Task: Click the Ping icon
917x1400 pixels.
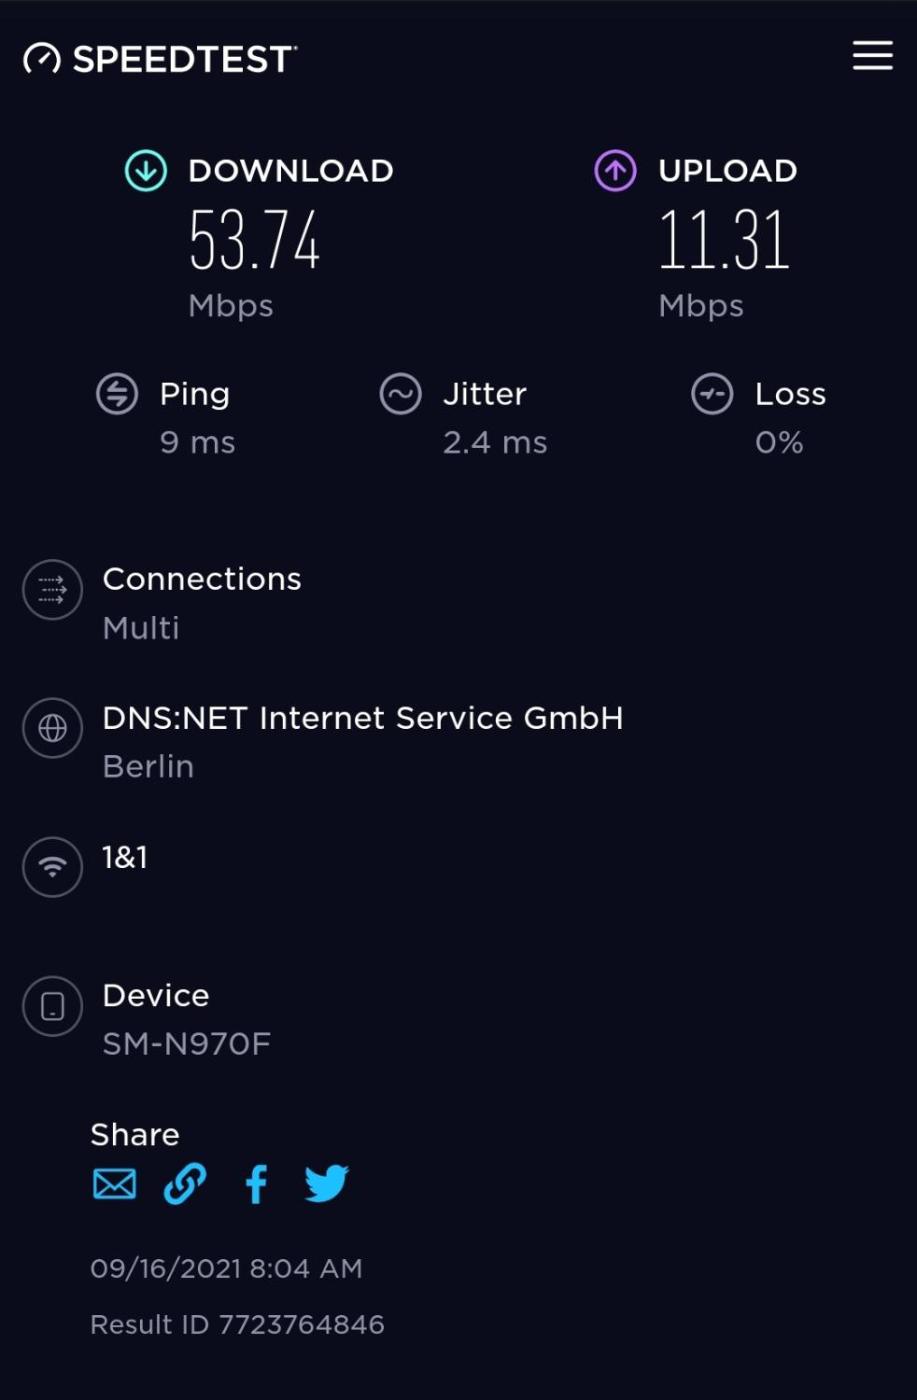Action: coord(117,394)
